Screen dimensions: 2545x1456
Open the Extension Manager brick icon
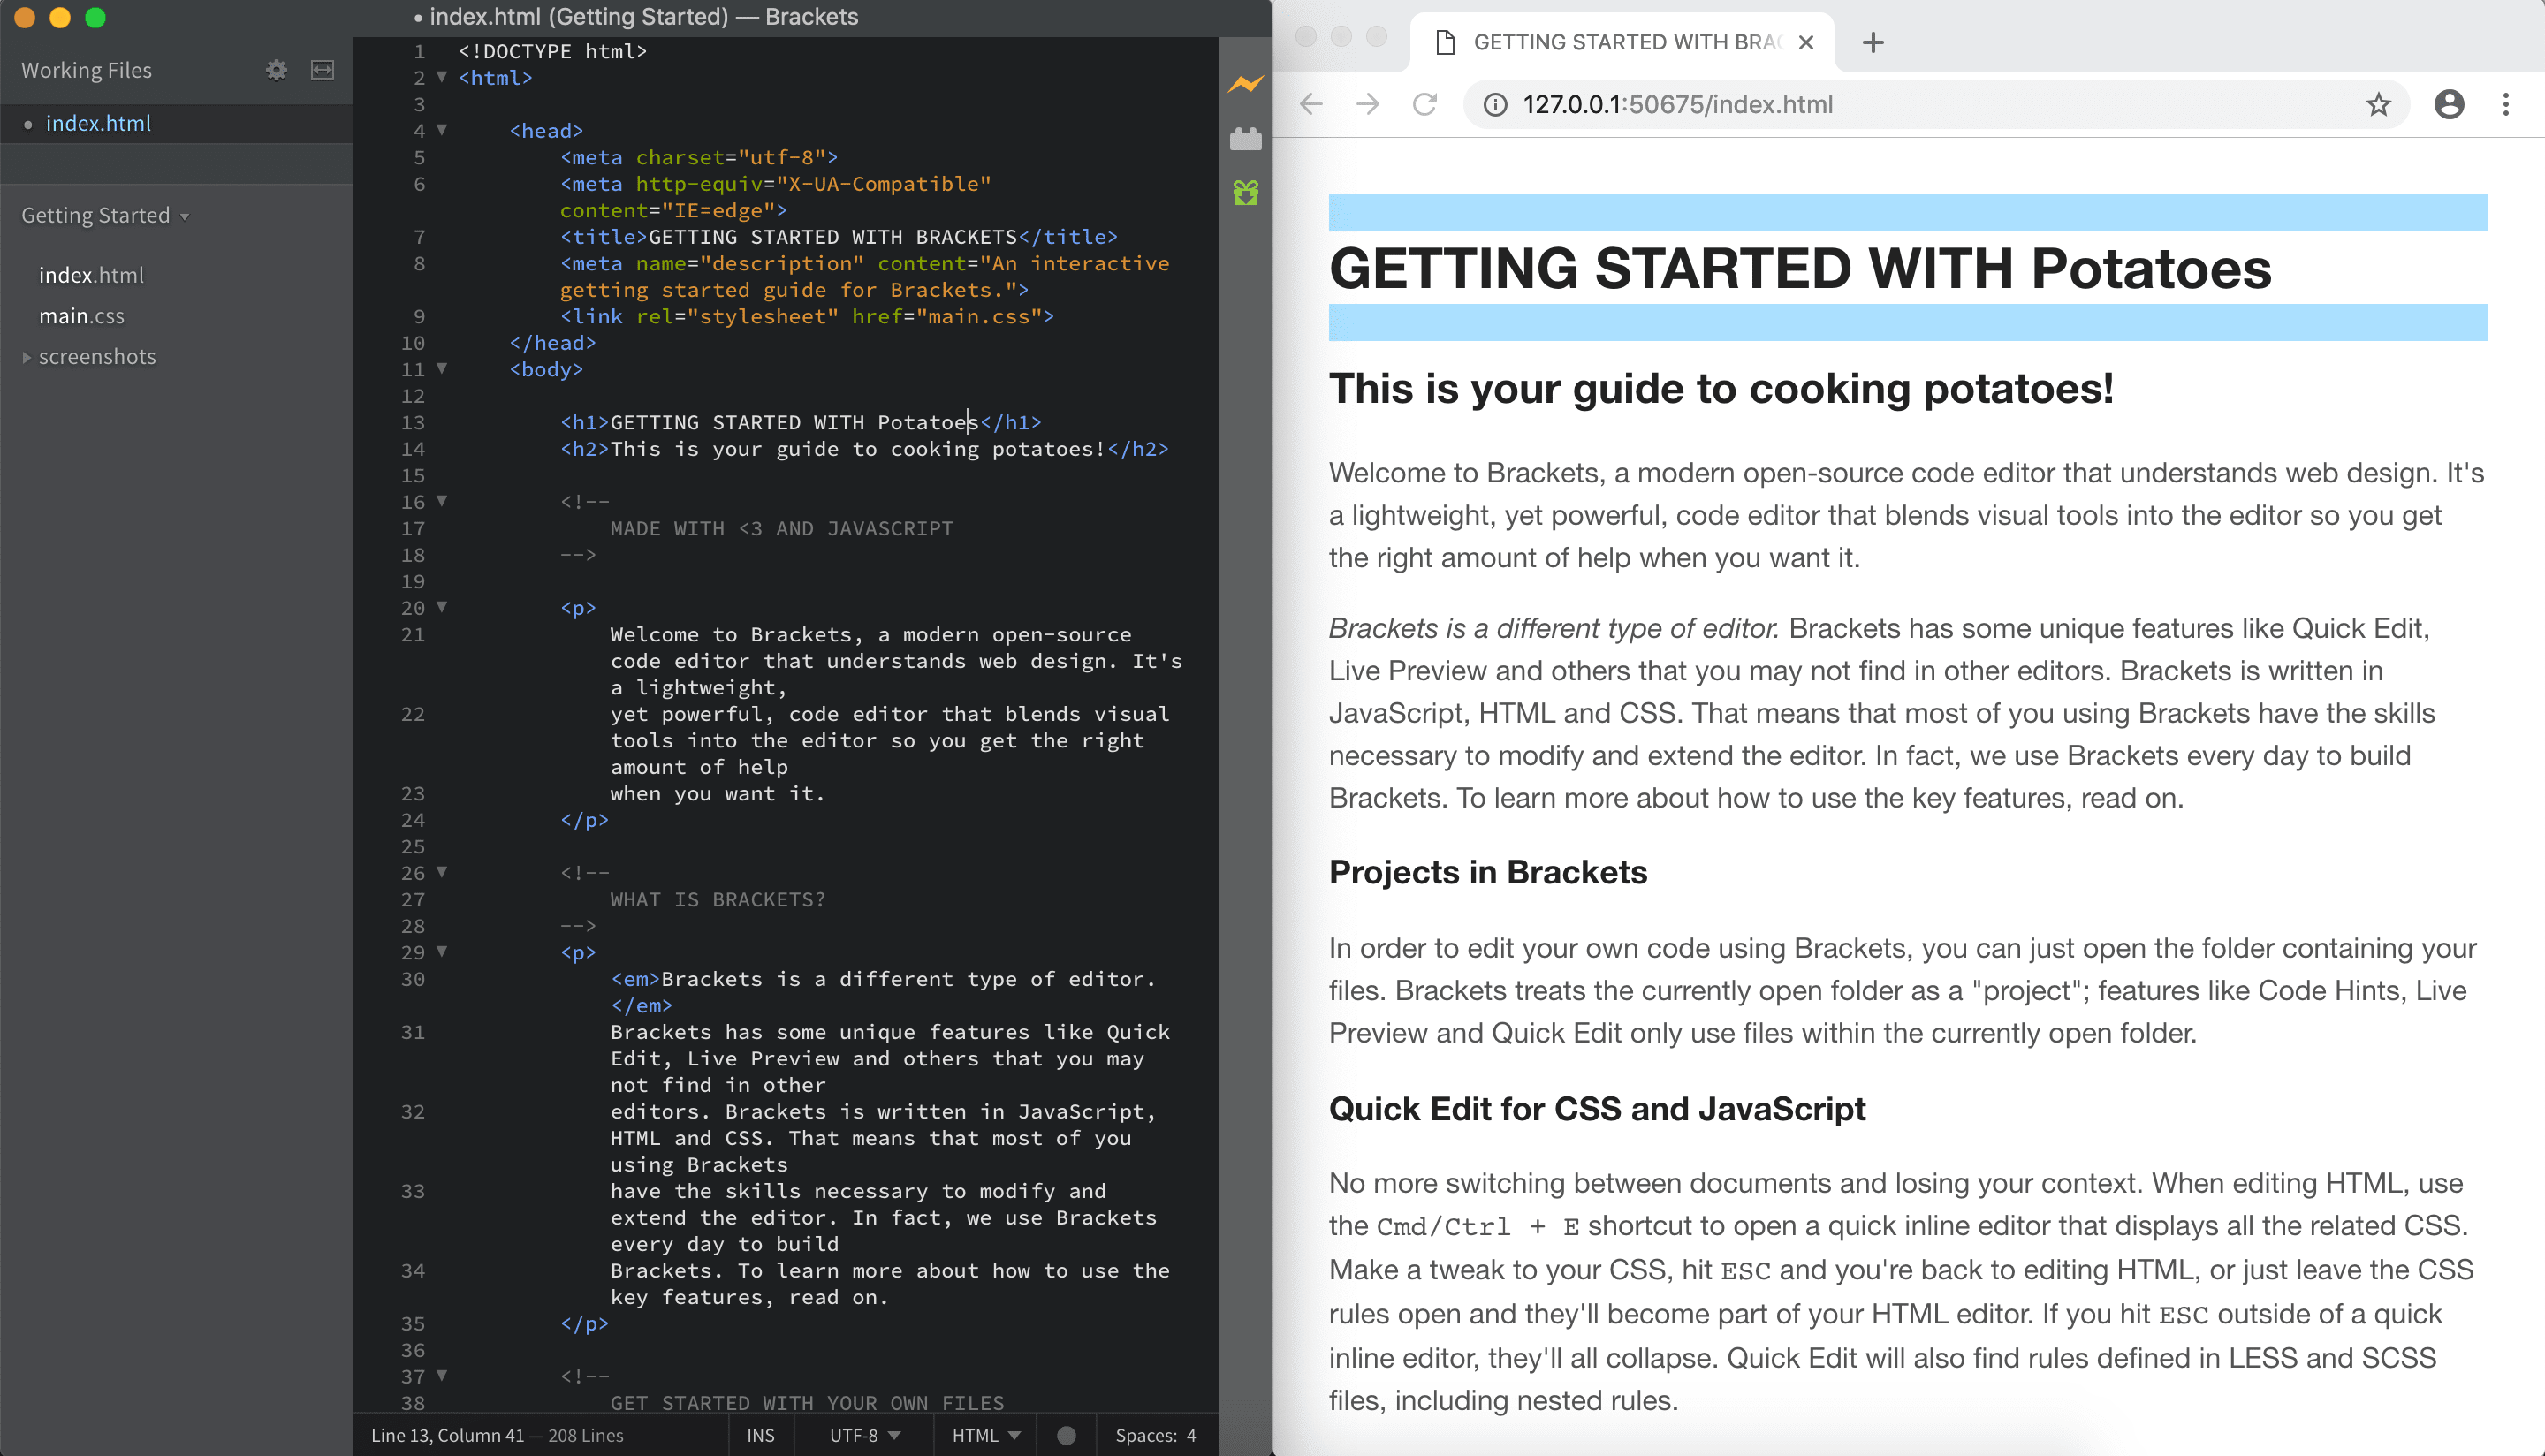point(1245,138)
